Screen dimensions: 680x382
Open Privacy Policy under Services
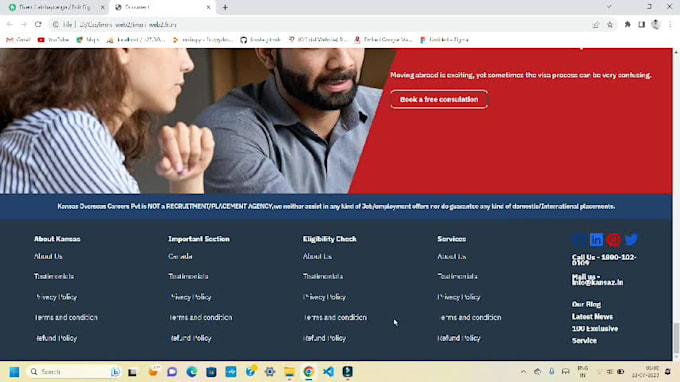coord(459,297)
